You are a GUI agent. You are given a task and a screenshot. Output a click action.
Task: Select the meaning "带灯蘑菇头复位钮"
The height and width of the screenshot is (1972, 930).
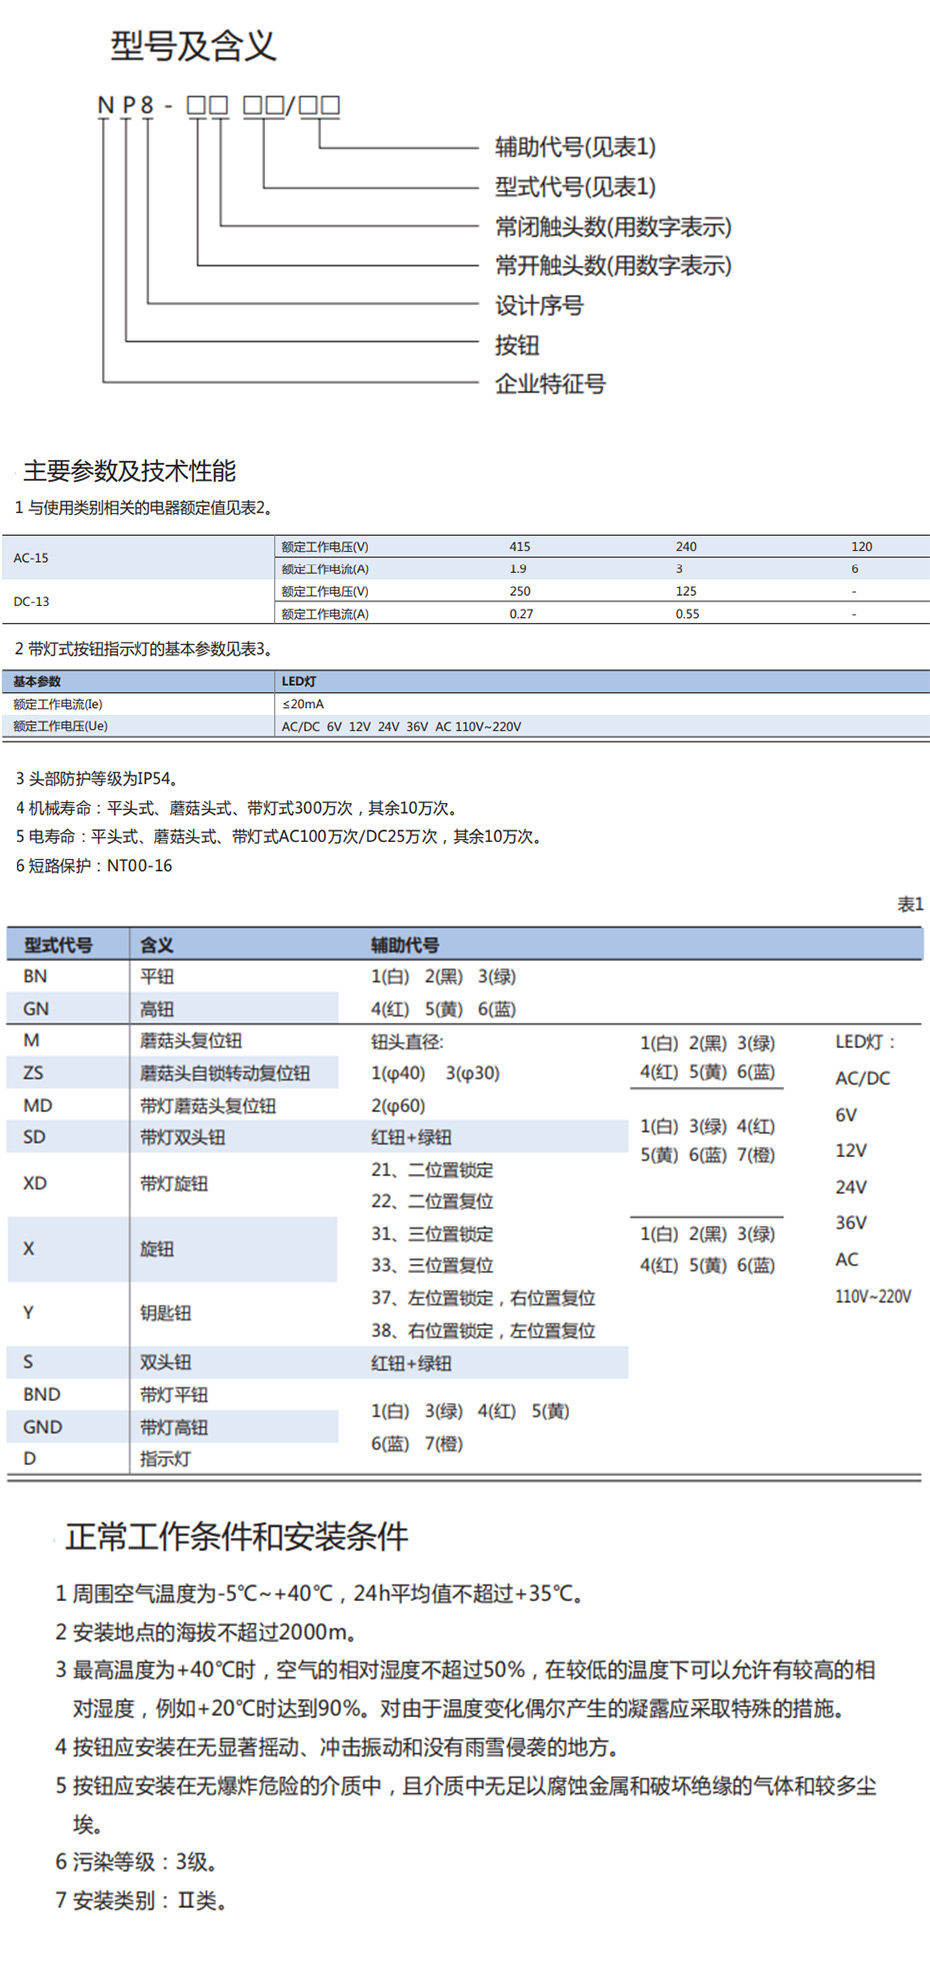pyautogui.click(x=208, y=1106)
